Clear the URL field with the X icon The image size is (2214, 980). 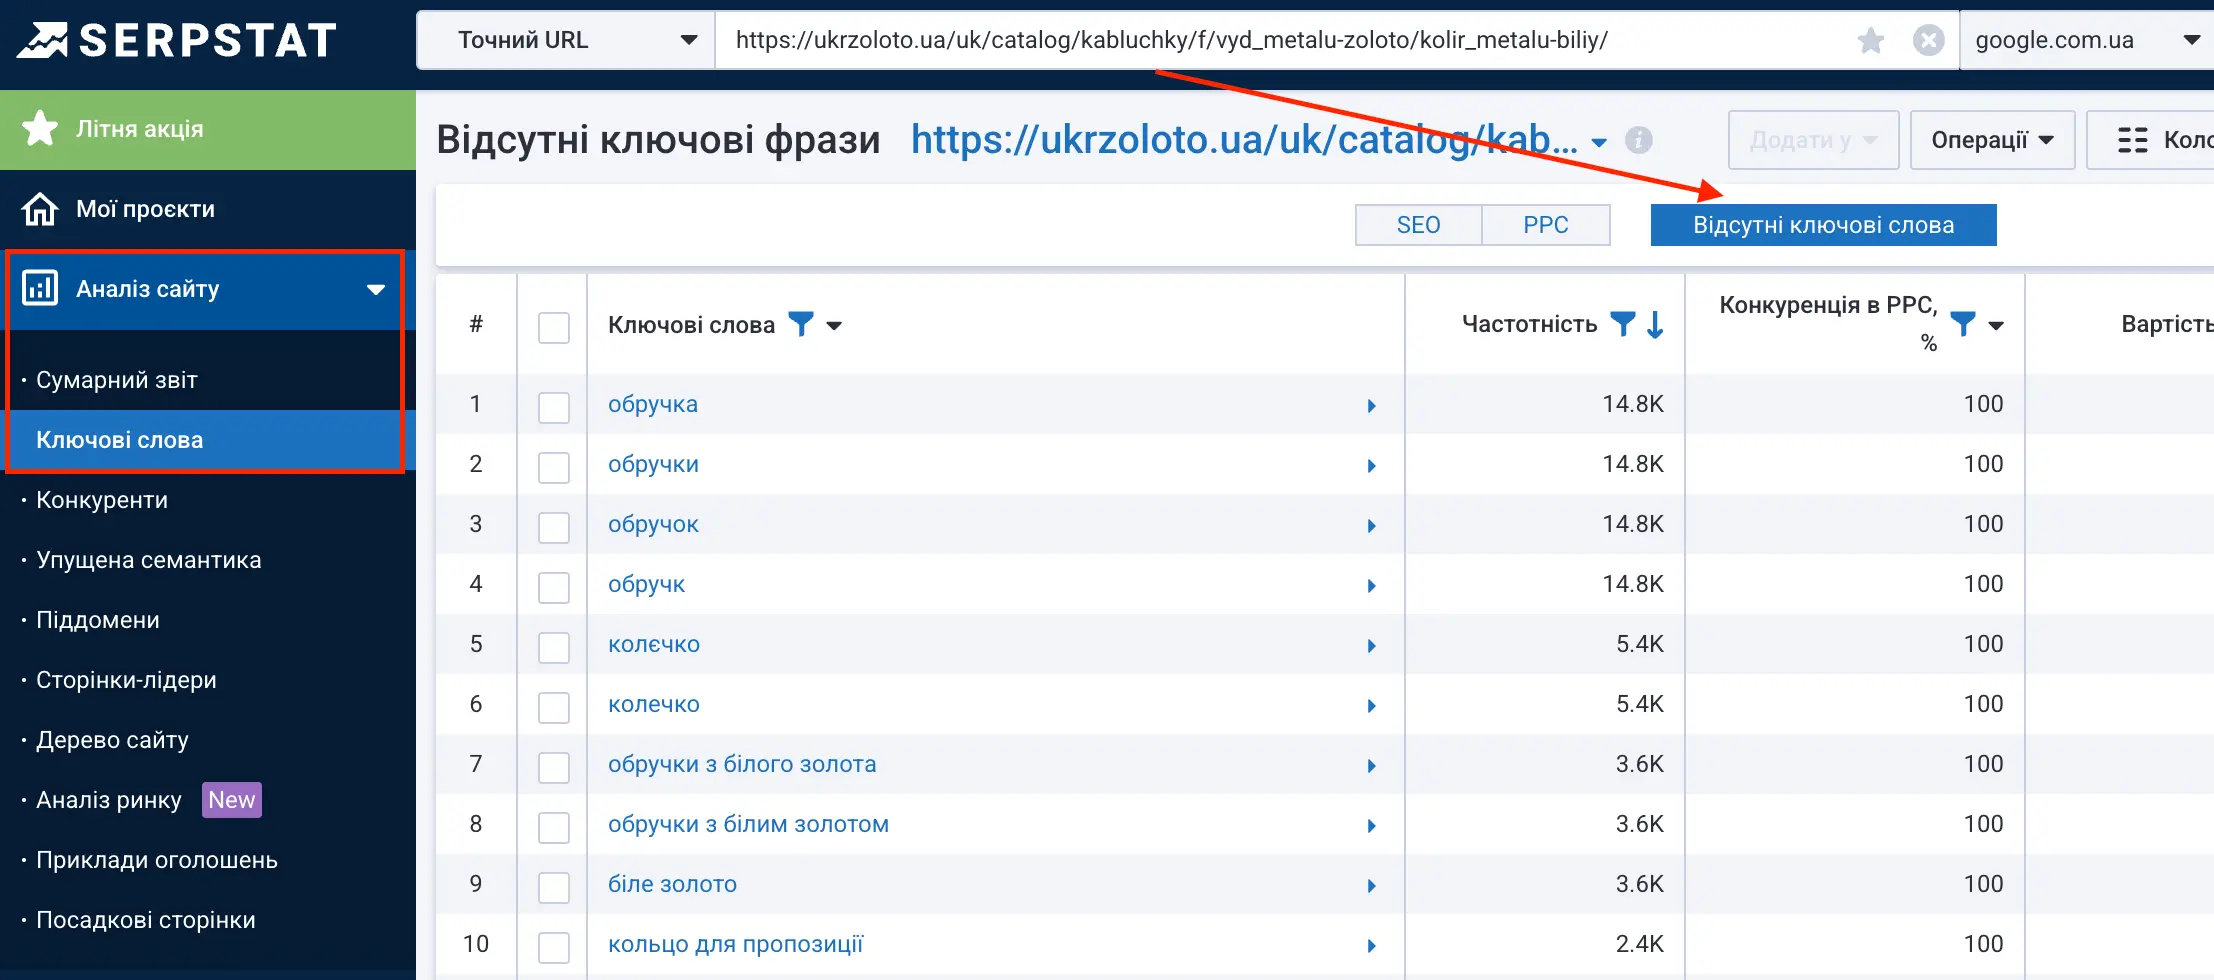coord(1929,40)
